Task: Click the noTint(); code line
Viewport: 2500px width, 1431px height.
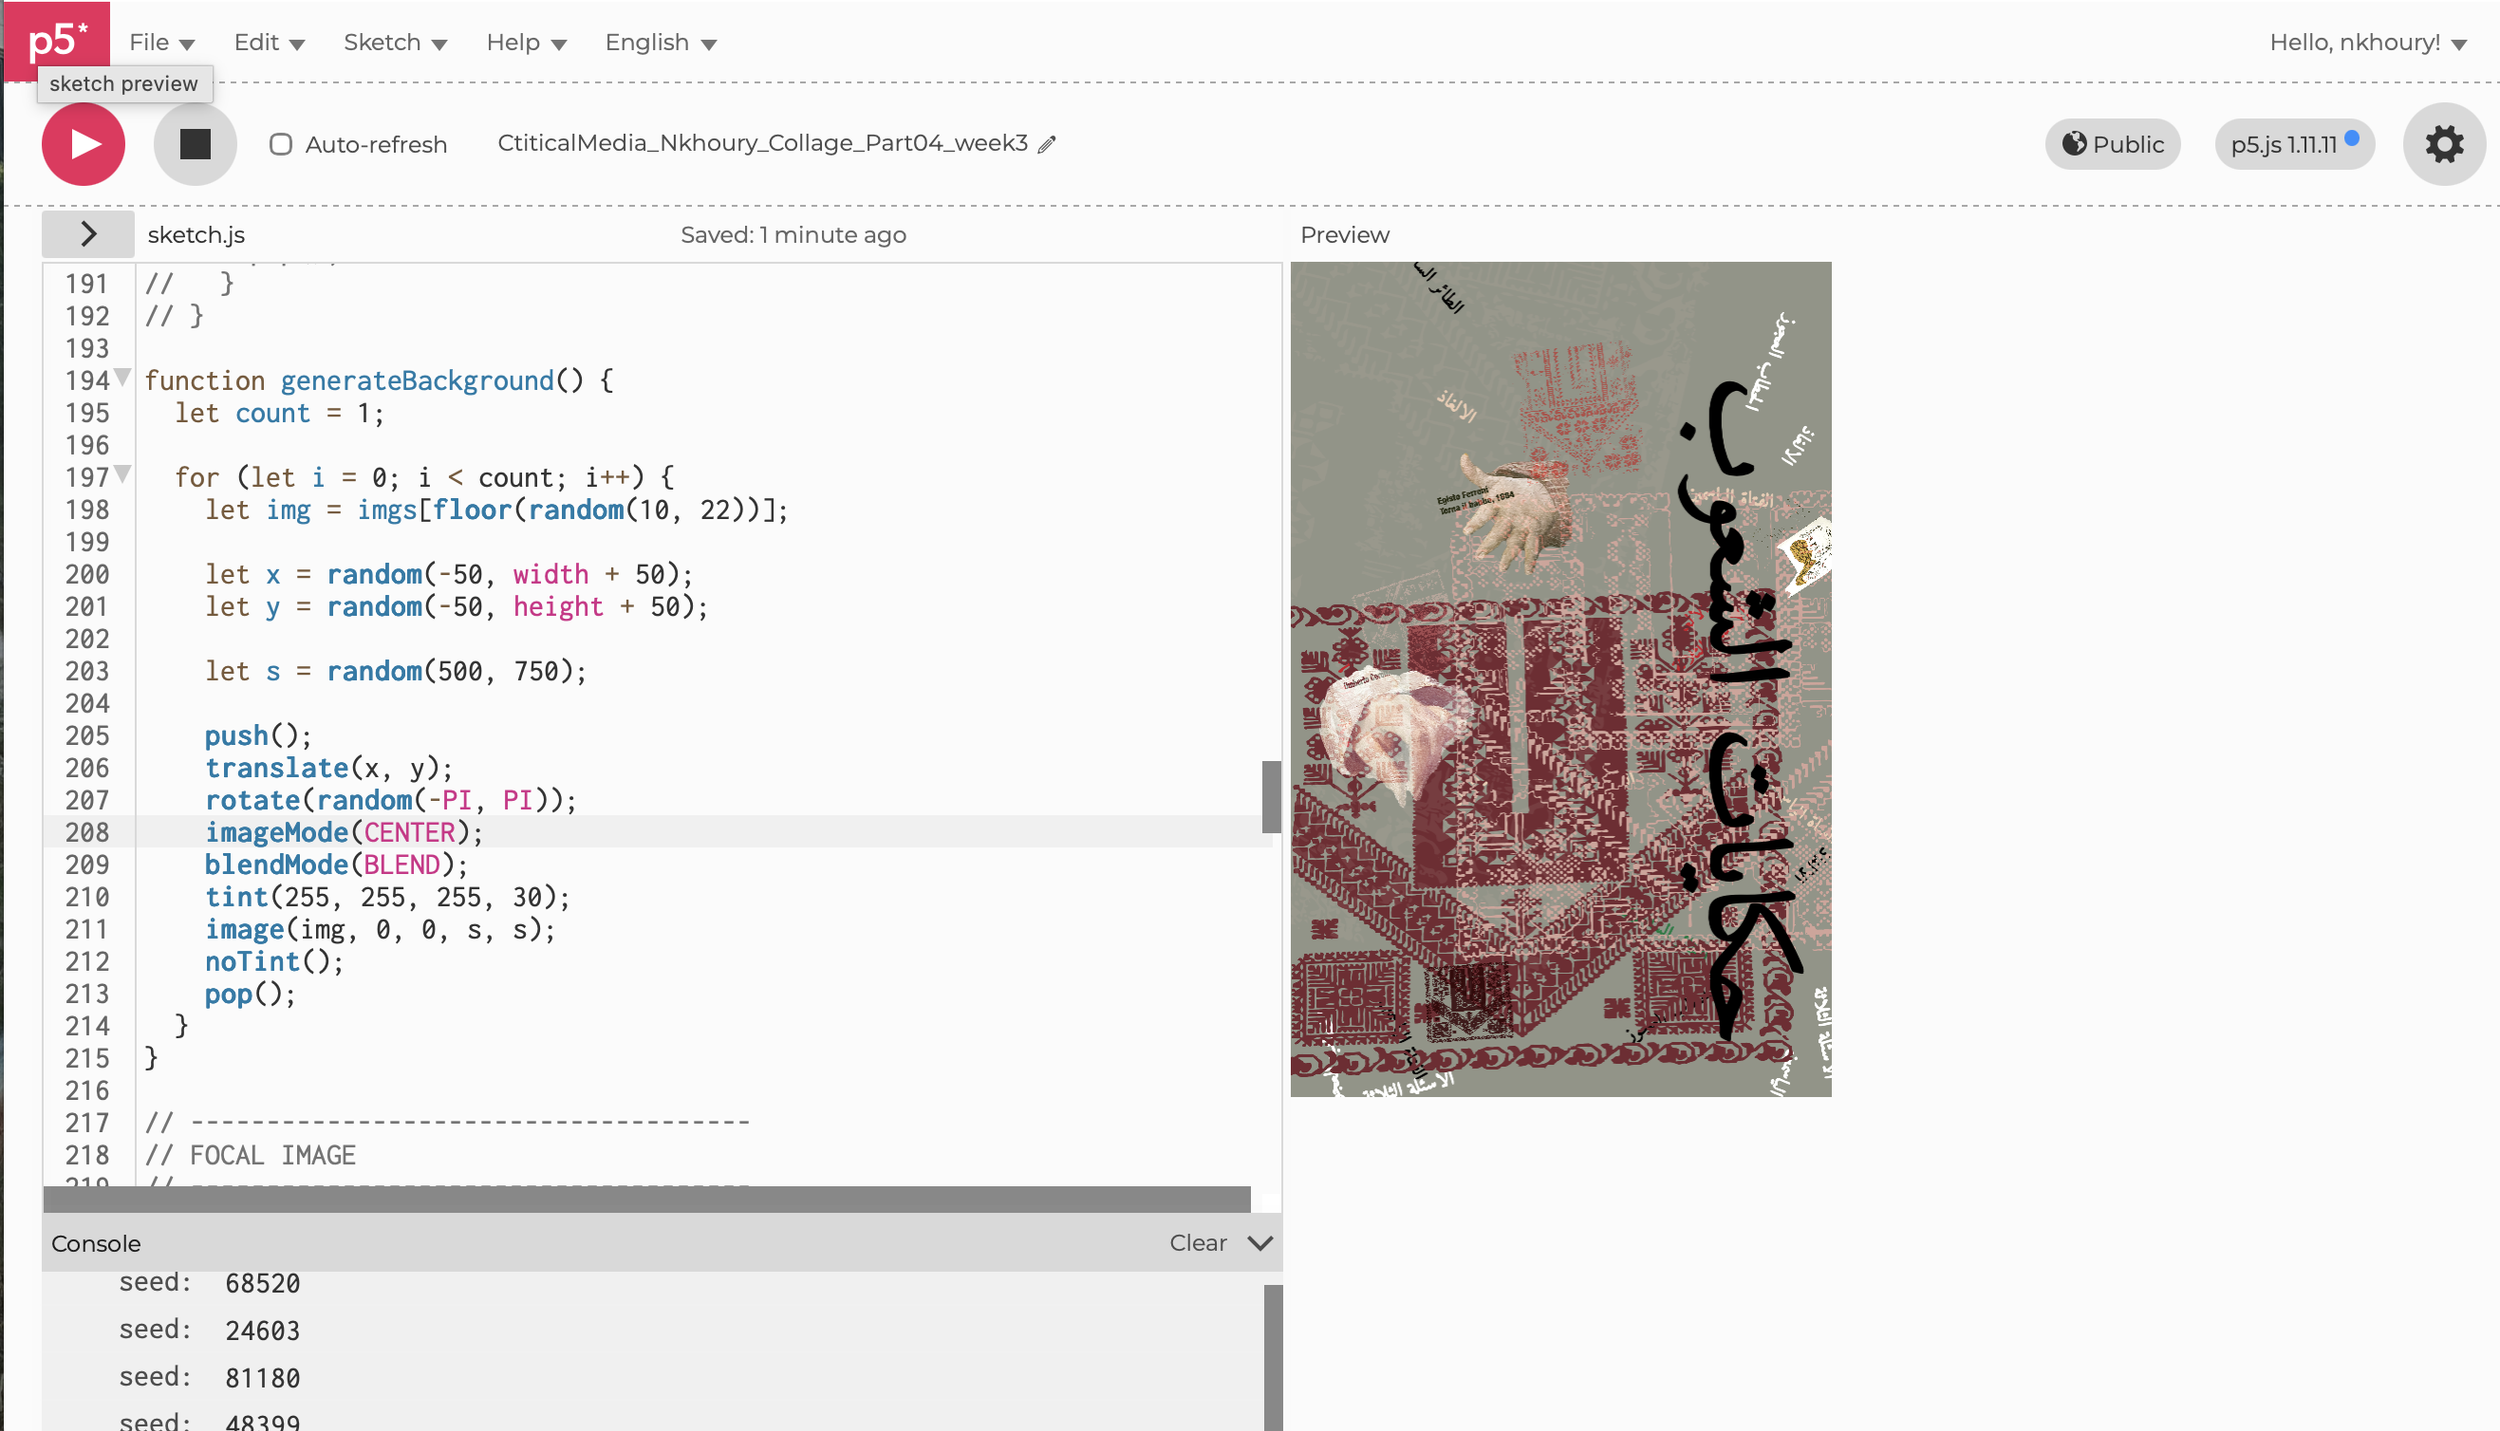Action: coord(274,962)
